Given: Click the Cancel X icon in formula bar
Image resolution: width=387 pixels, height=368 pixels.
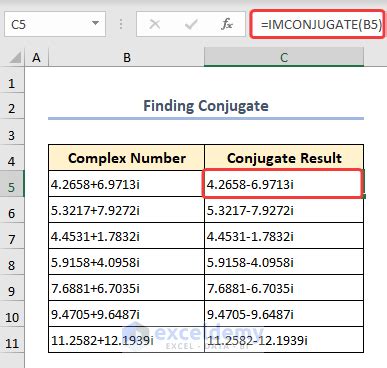Looking at the screenshot, I should (155, 24).
